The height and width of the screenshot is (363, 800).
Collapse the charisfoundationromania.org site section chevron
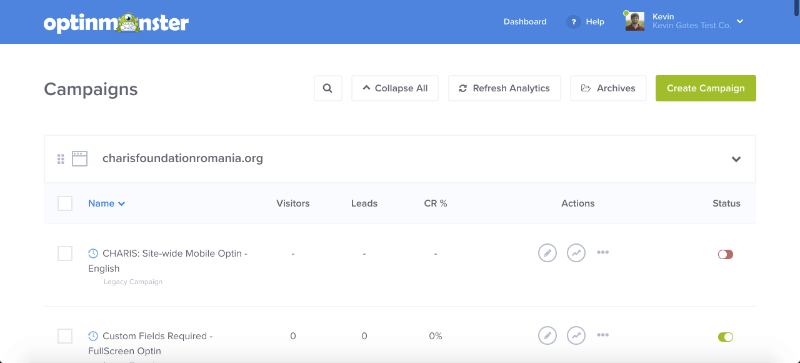click(736, 159)
